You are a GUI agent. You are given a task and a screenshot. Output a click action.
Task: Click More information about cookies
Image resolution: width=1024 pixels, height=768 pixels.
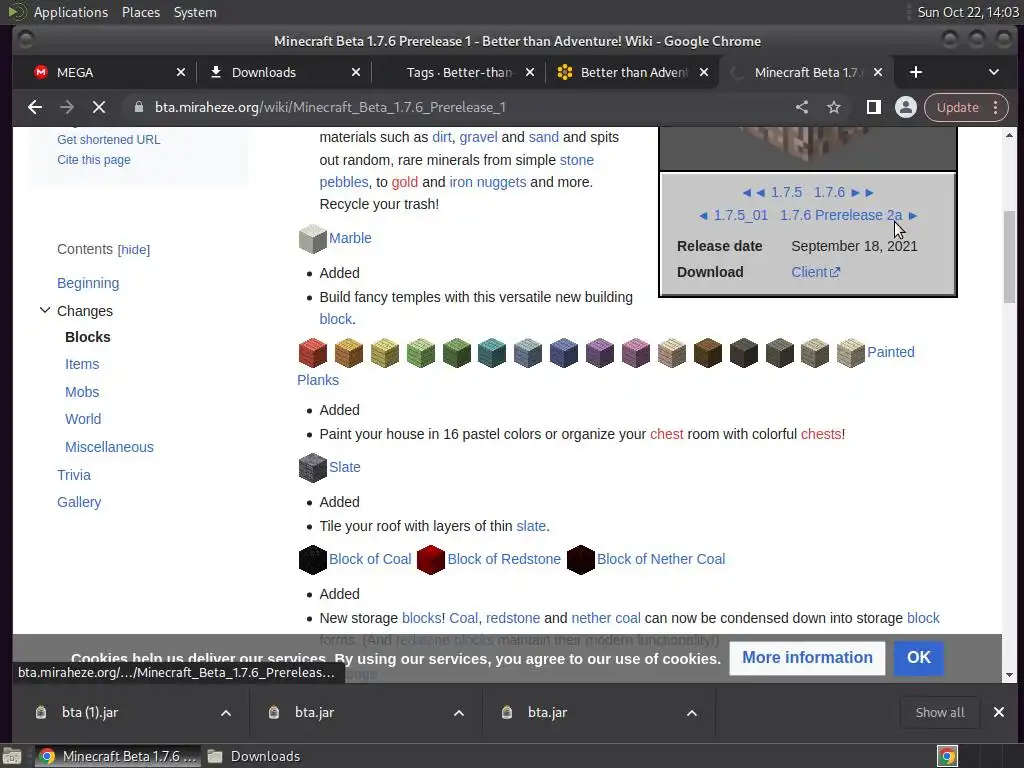click(x=807, y=658)
